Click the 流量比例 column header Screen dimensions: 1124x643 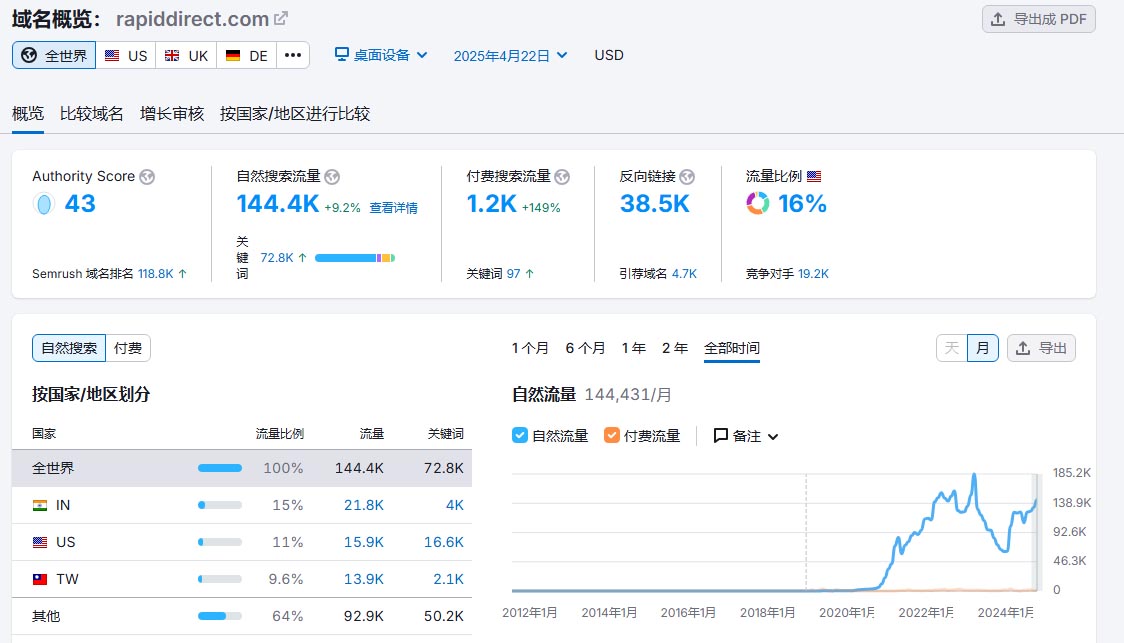point(280,434)
